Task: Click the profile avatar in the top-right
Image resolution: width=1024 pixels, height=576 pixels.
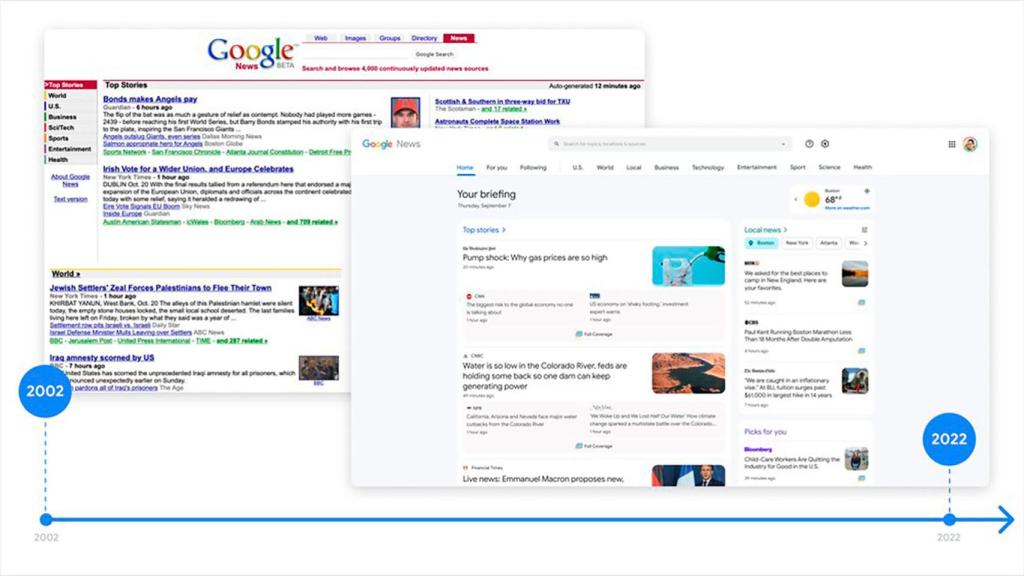Action: tap(969, 144)
